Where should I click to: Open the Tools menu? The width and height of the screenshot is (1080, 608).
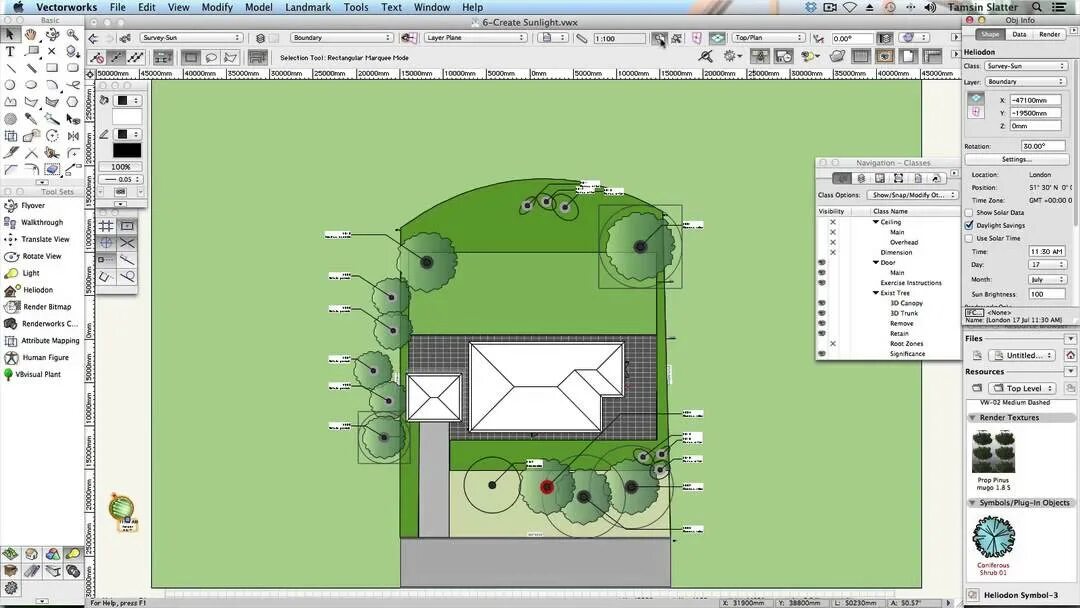click(356, 7)
